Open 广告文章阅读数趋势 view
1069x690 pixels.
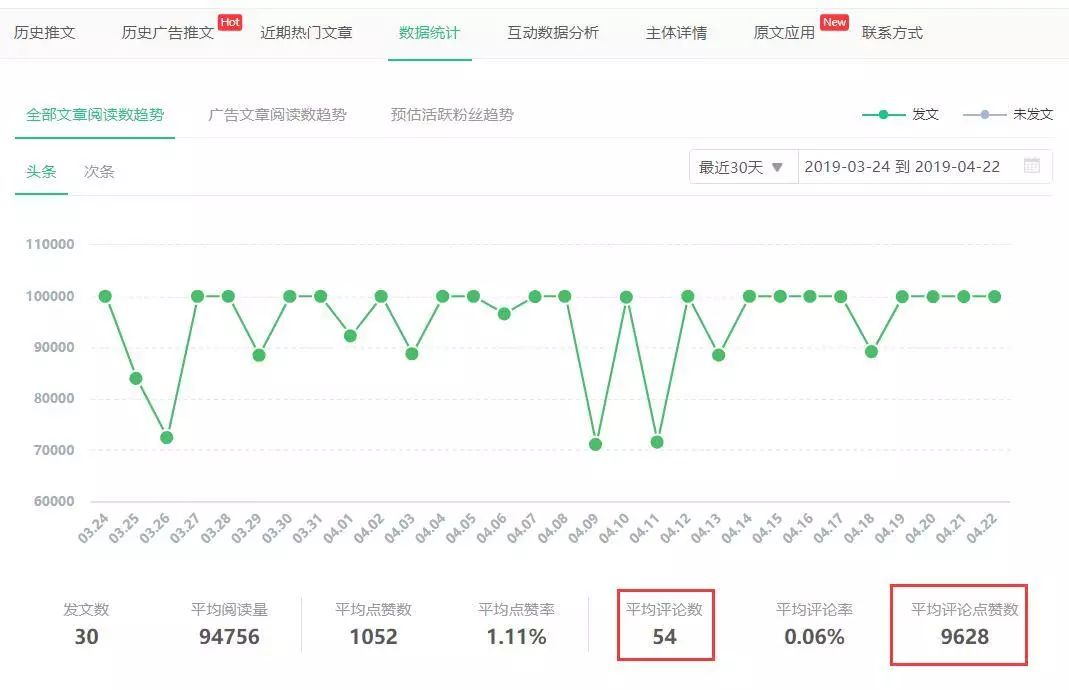[276, 115]
